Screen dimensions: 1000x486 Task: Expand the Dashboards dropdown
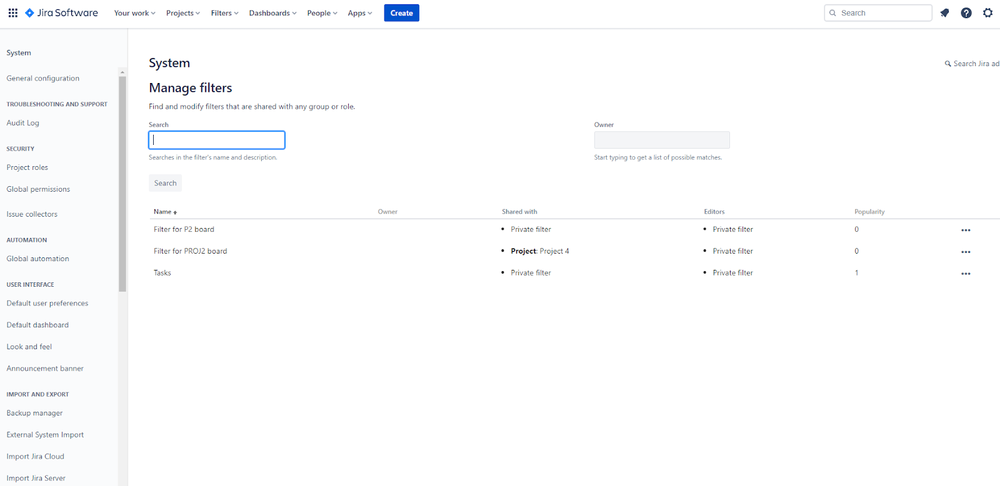(x=272, y=13)
